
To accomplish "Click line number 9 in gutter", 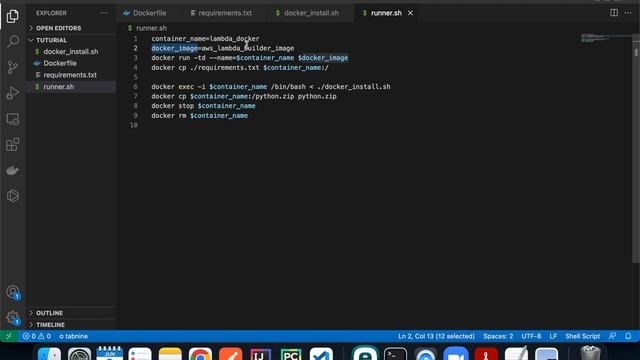I will [x=135, y=116].
